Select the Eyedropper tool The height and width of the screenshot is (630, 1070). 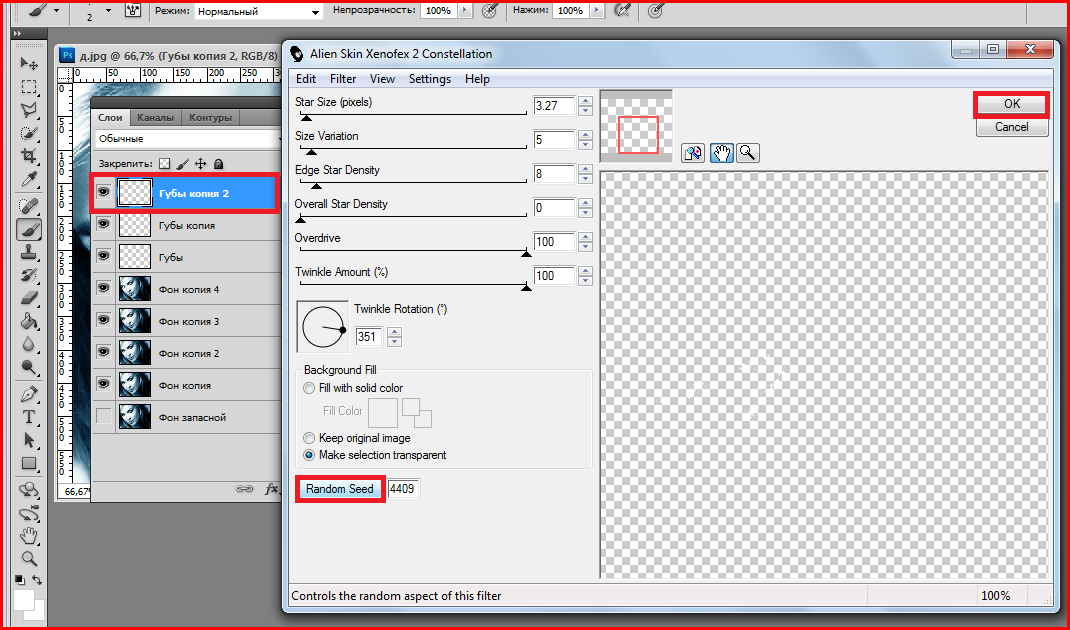[29, 180]
